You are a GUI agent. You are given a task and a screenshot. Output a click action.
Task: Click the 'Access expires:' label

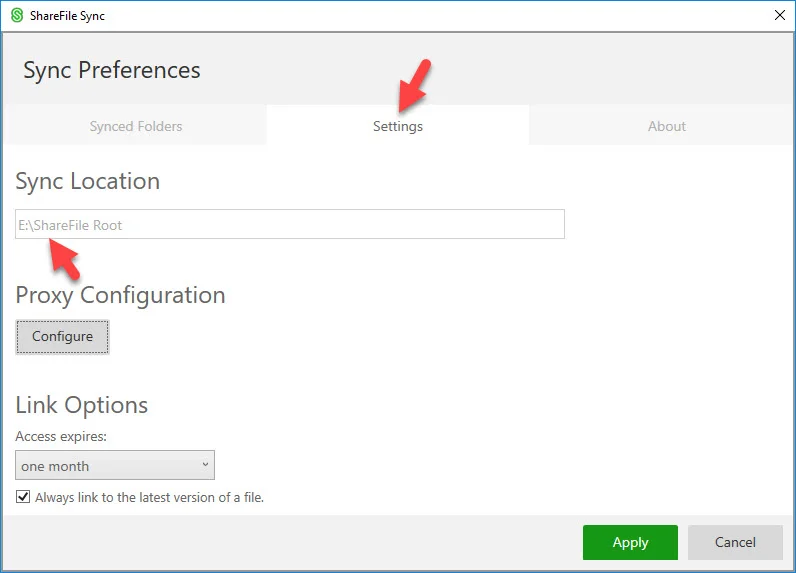[61, 436]
